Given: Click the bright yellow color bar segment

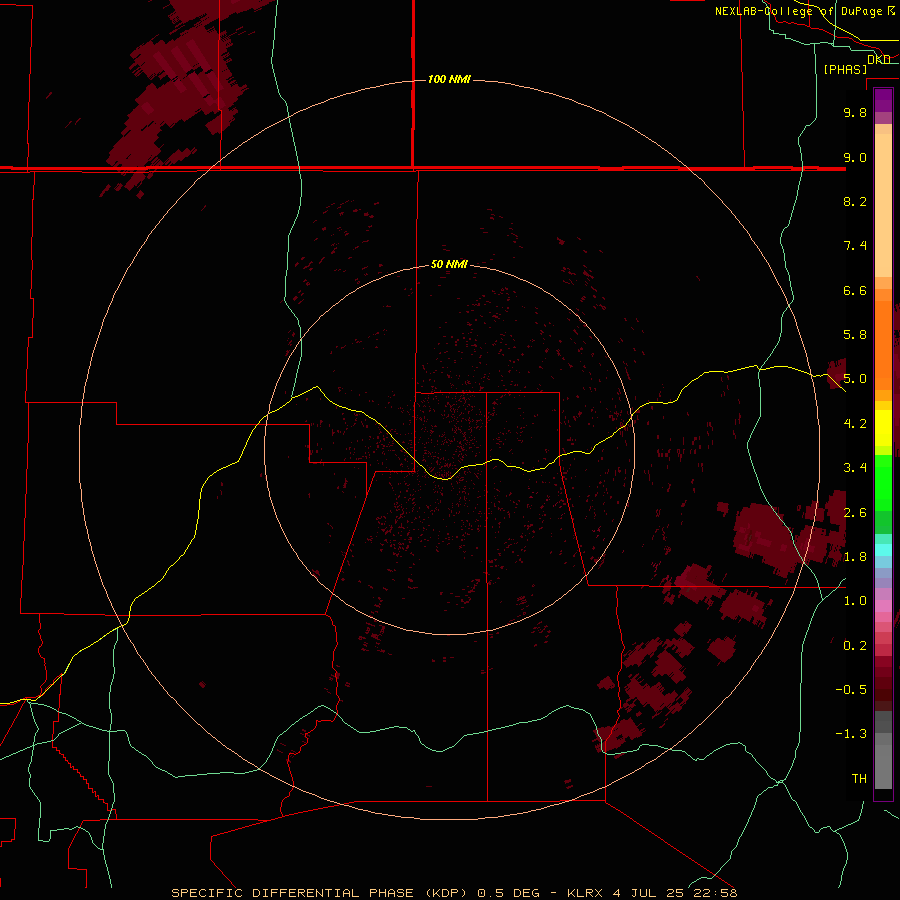Looking at the screenshot, I should [x=883, y=428].
